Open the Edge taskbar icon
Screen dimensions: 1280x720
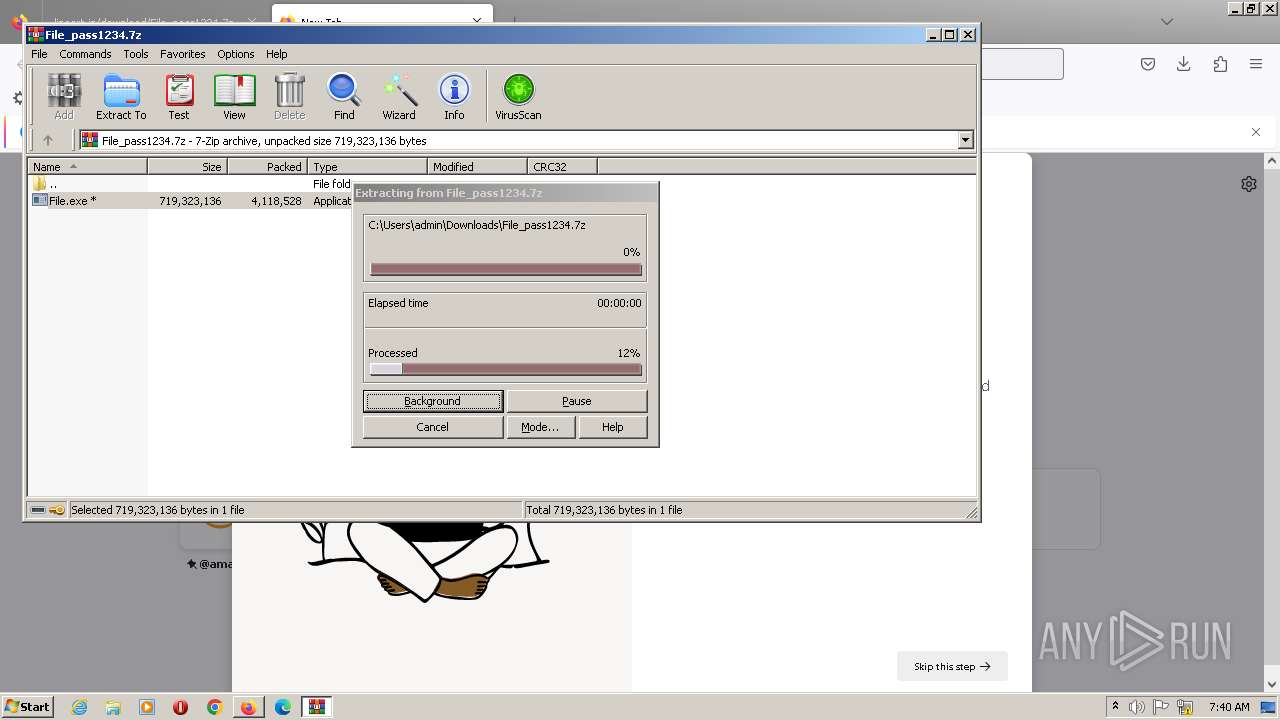(x=283, y=707)
